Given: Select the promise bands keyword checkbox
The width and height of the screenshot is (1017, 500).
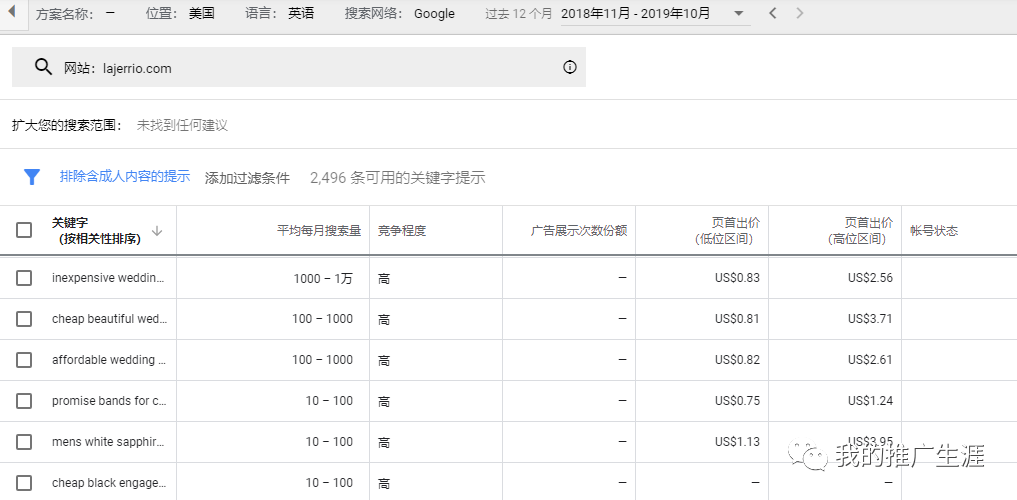Looking at the screenshot, I should tap(24, 401).
